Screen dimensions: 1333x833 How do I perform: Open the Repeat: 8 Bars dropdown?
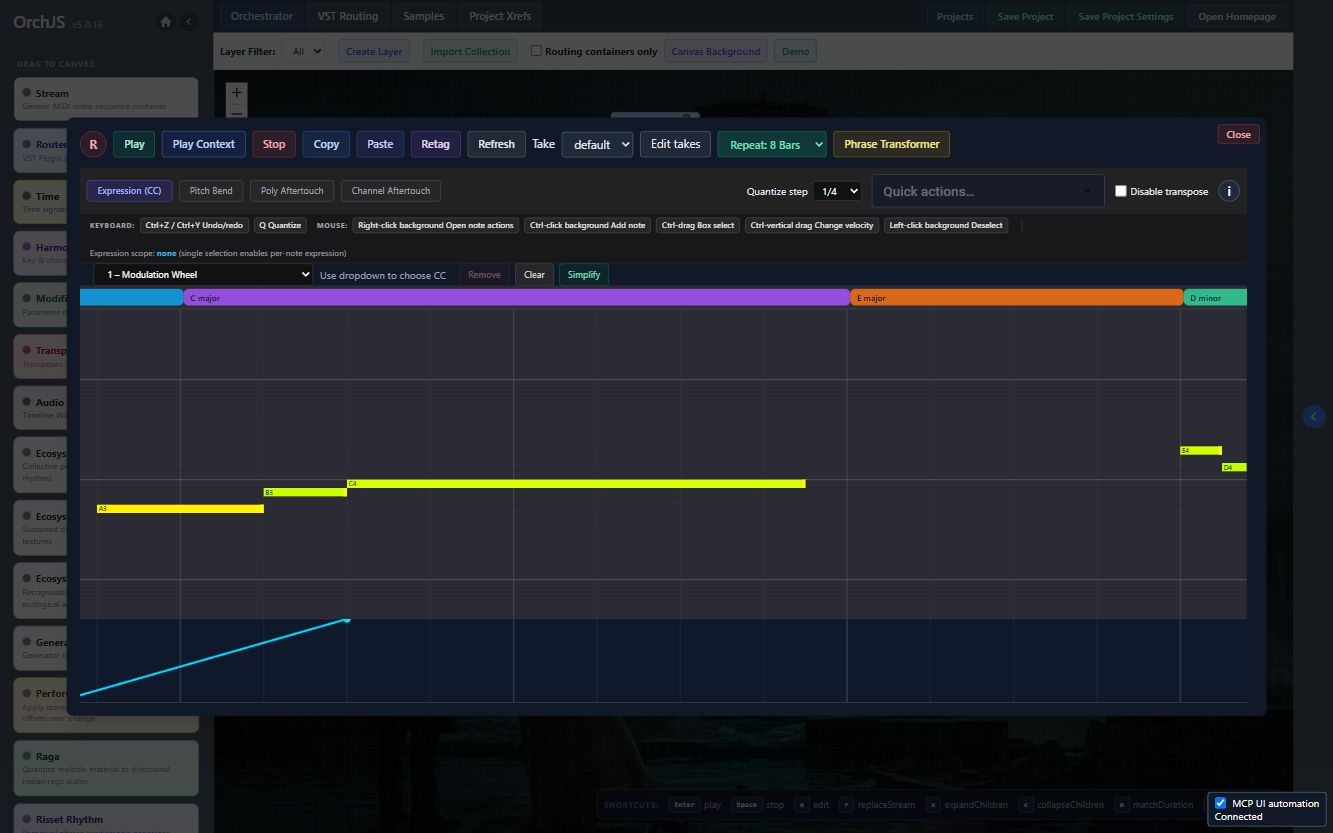[x=772, y=144]
